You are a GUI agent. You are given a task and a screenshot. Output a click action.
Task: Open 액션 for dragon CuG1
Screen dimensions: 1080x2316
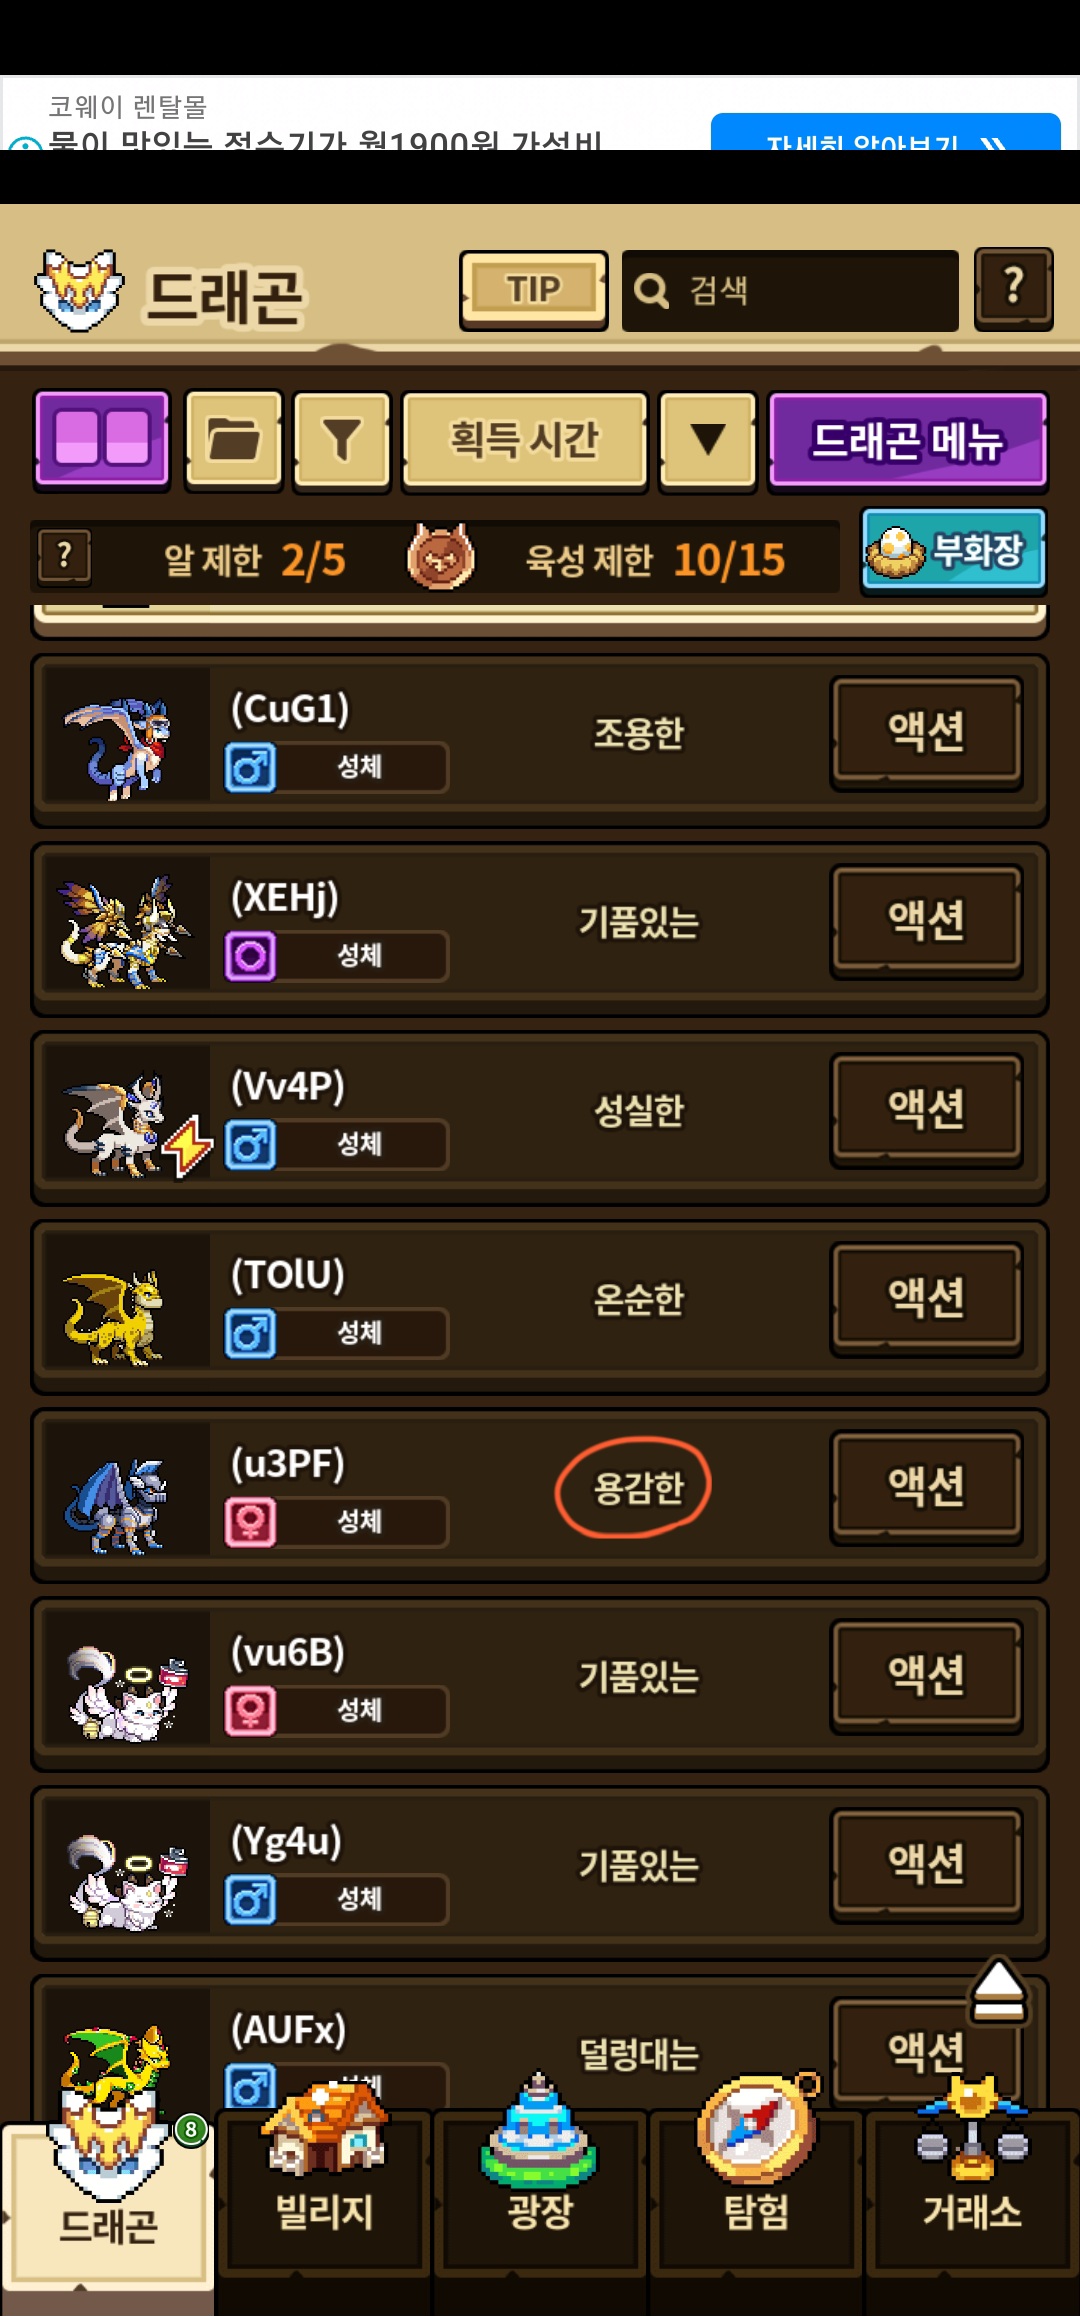[927, 732]
